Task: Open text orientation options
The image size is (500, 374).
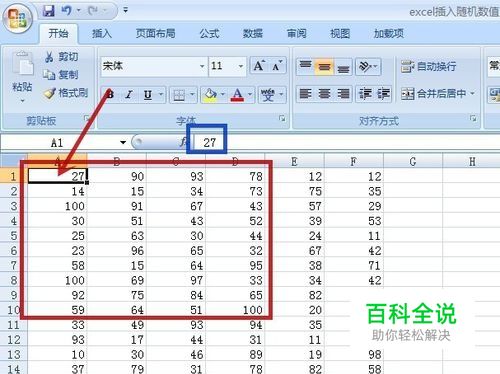Action: [x=368, y=66]
